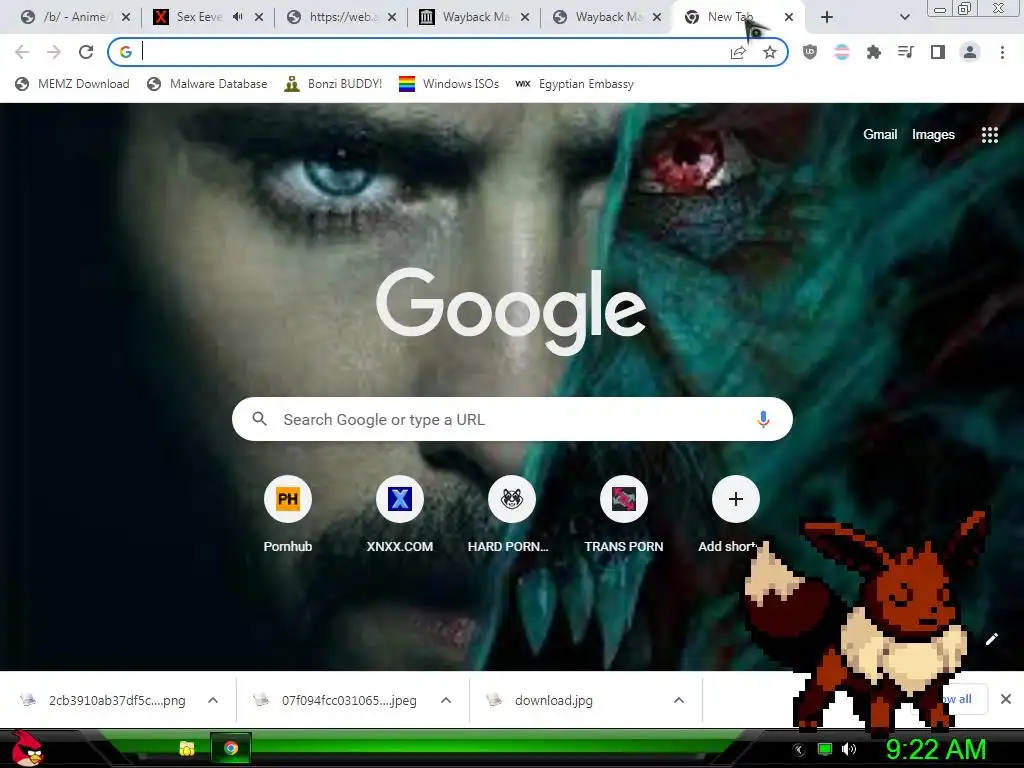Go back using the browser back arrow

tap(22, 52)
